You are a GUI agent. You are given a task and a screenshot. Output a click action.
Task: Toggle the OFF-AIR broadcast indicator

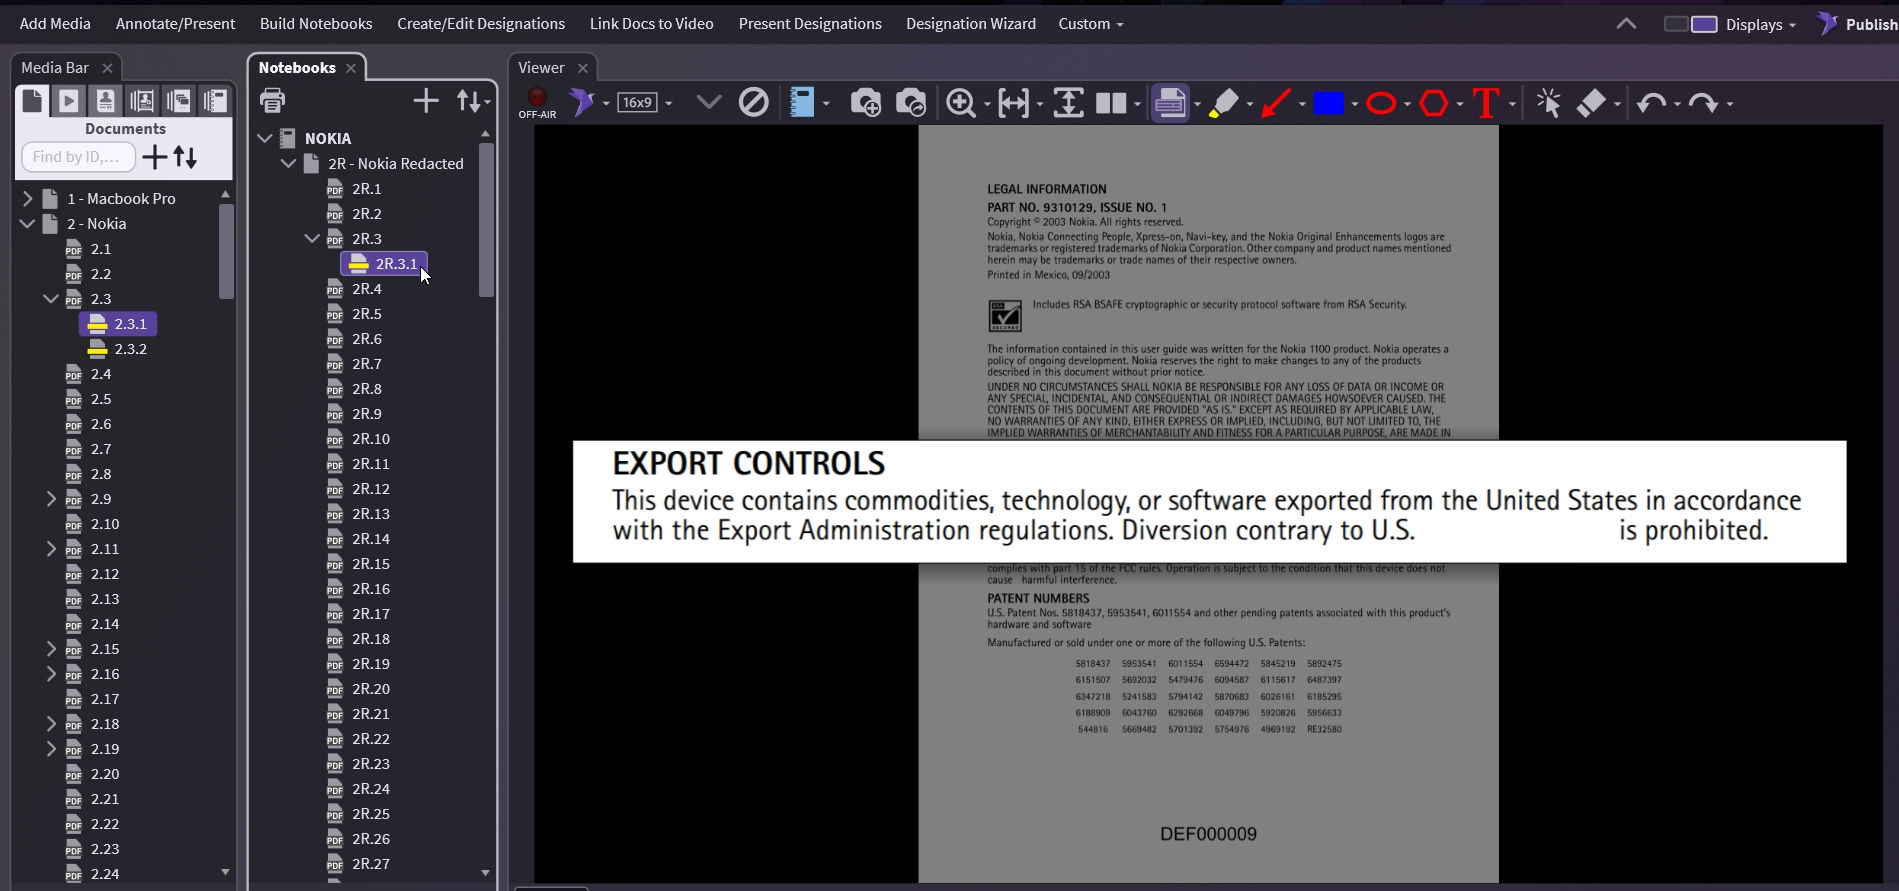pos(537,98)
